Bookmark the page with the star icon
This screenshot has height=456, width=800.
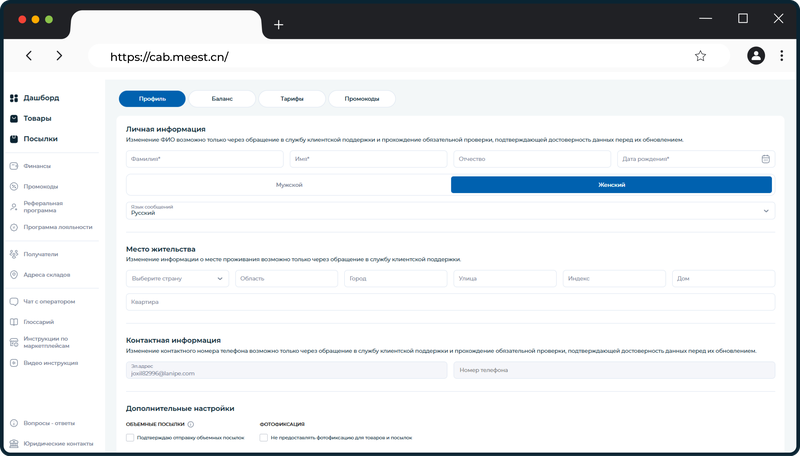700,56
